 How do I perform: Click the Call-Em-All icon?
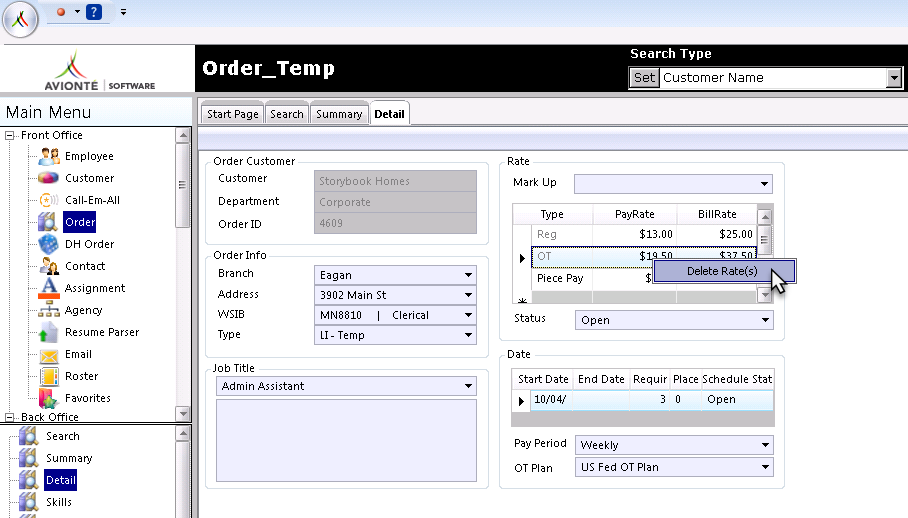pyautogui.click(x=49, y=200)
